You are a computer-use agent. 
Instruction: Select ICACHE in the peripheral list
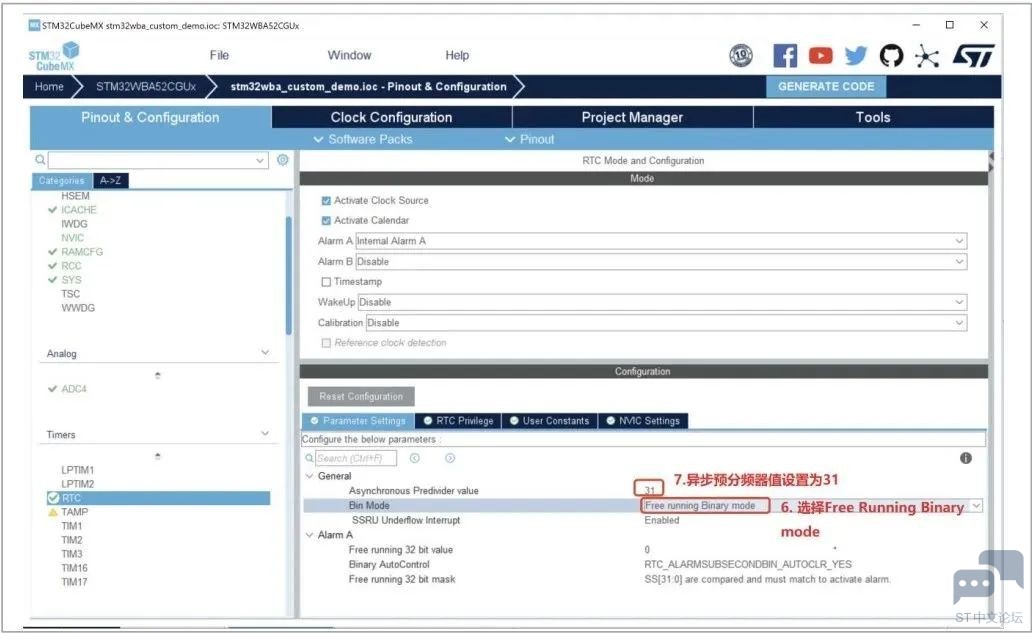[78, 210]
